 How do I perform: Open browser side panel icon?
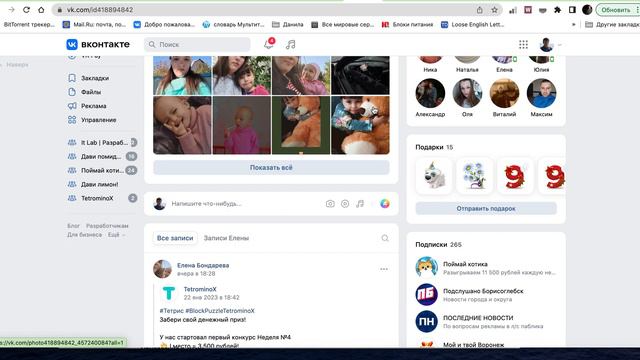point(572,10)
